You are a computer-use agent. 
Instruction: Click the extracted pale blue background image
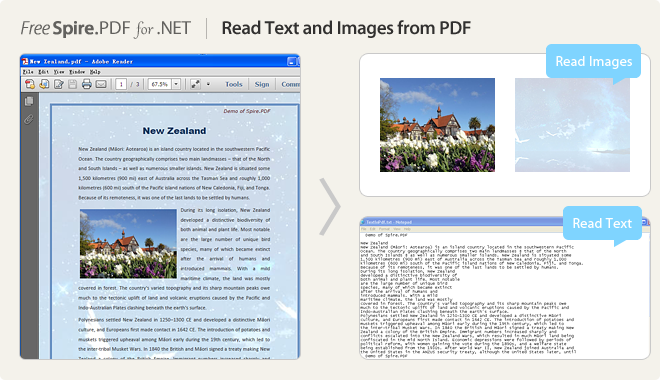coord(572,125)
